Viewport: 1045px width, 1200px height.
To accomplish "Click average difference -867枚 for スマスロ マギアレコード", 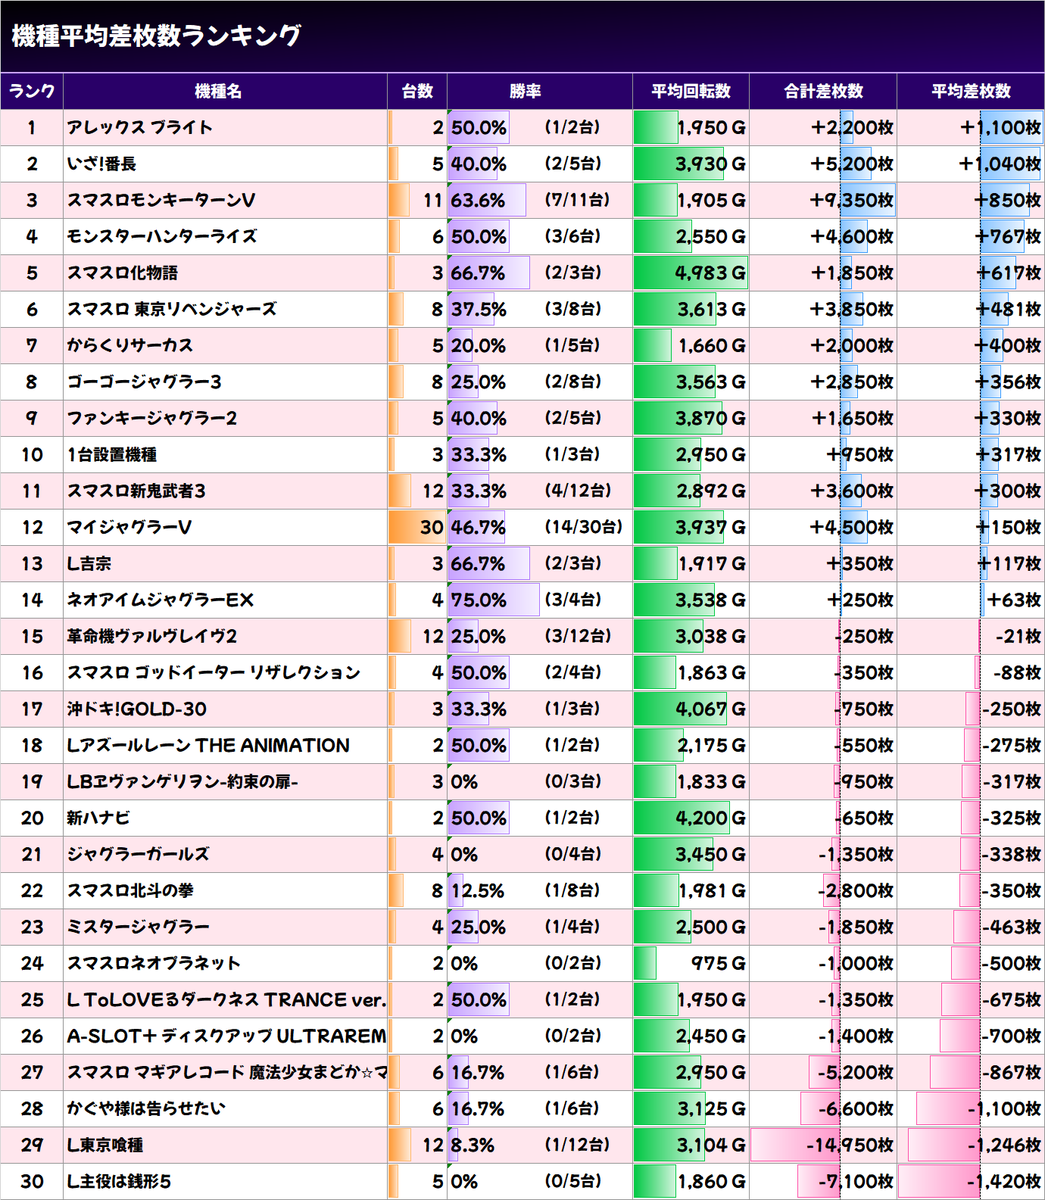I will [x=1011, y=1072].
